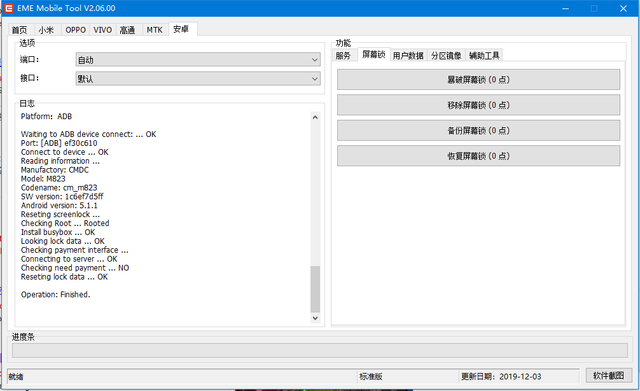This screenshot has width=640, height=391.
Task: Open the 用户数据 function tab
Action: [408, 56]
